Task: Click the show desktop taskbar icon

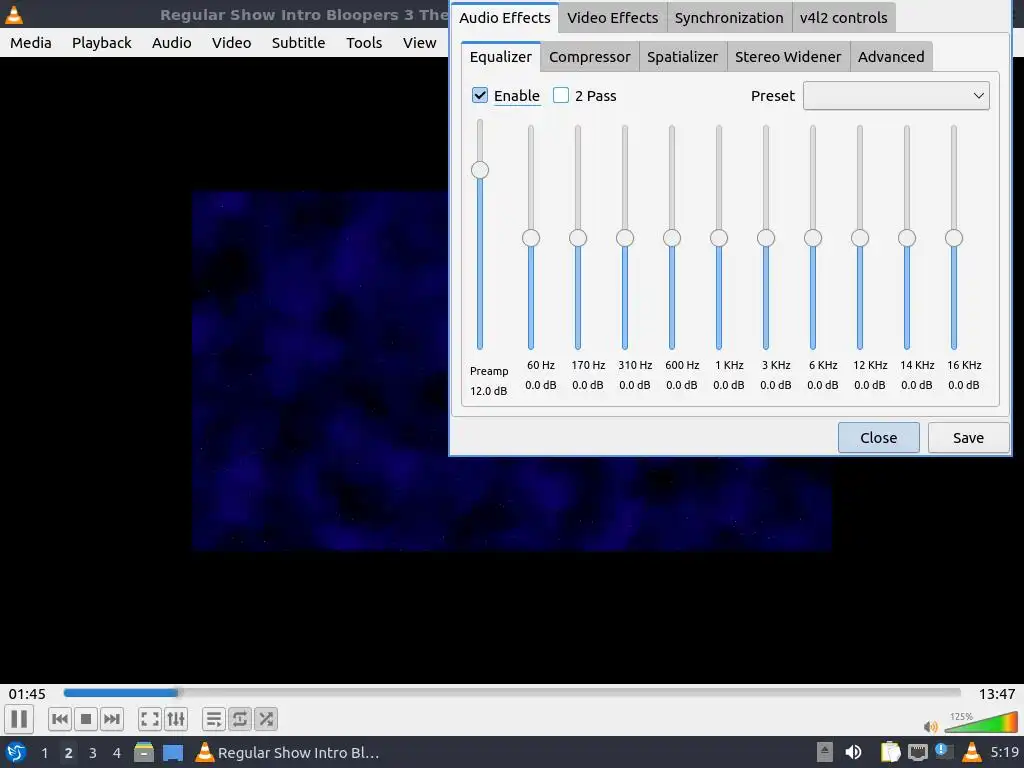Action: [x=173, y=752]
